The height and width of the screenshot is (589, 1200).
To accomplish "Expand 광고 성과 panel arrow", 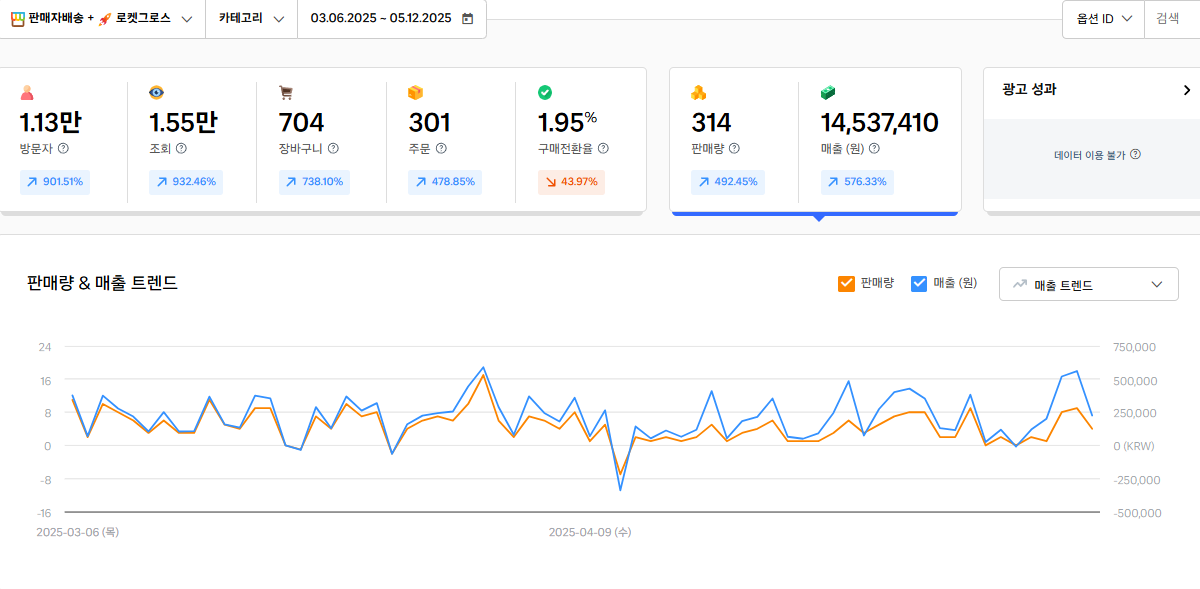I will coord(1186,90).
